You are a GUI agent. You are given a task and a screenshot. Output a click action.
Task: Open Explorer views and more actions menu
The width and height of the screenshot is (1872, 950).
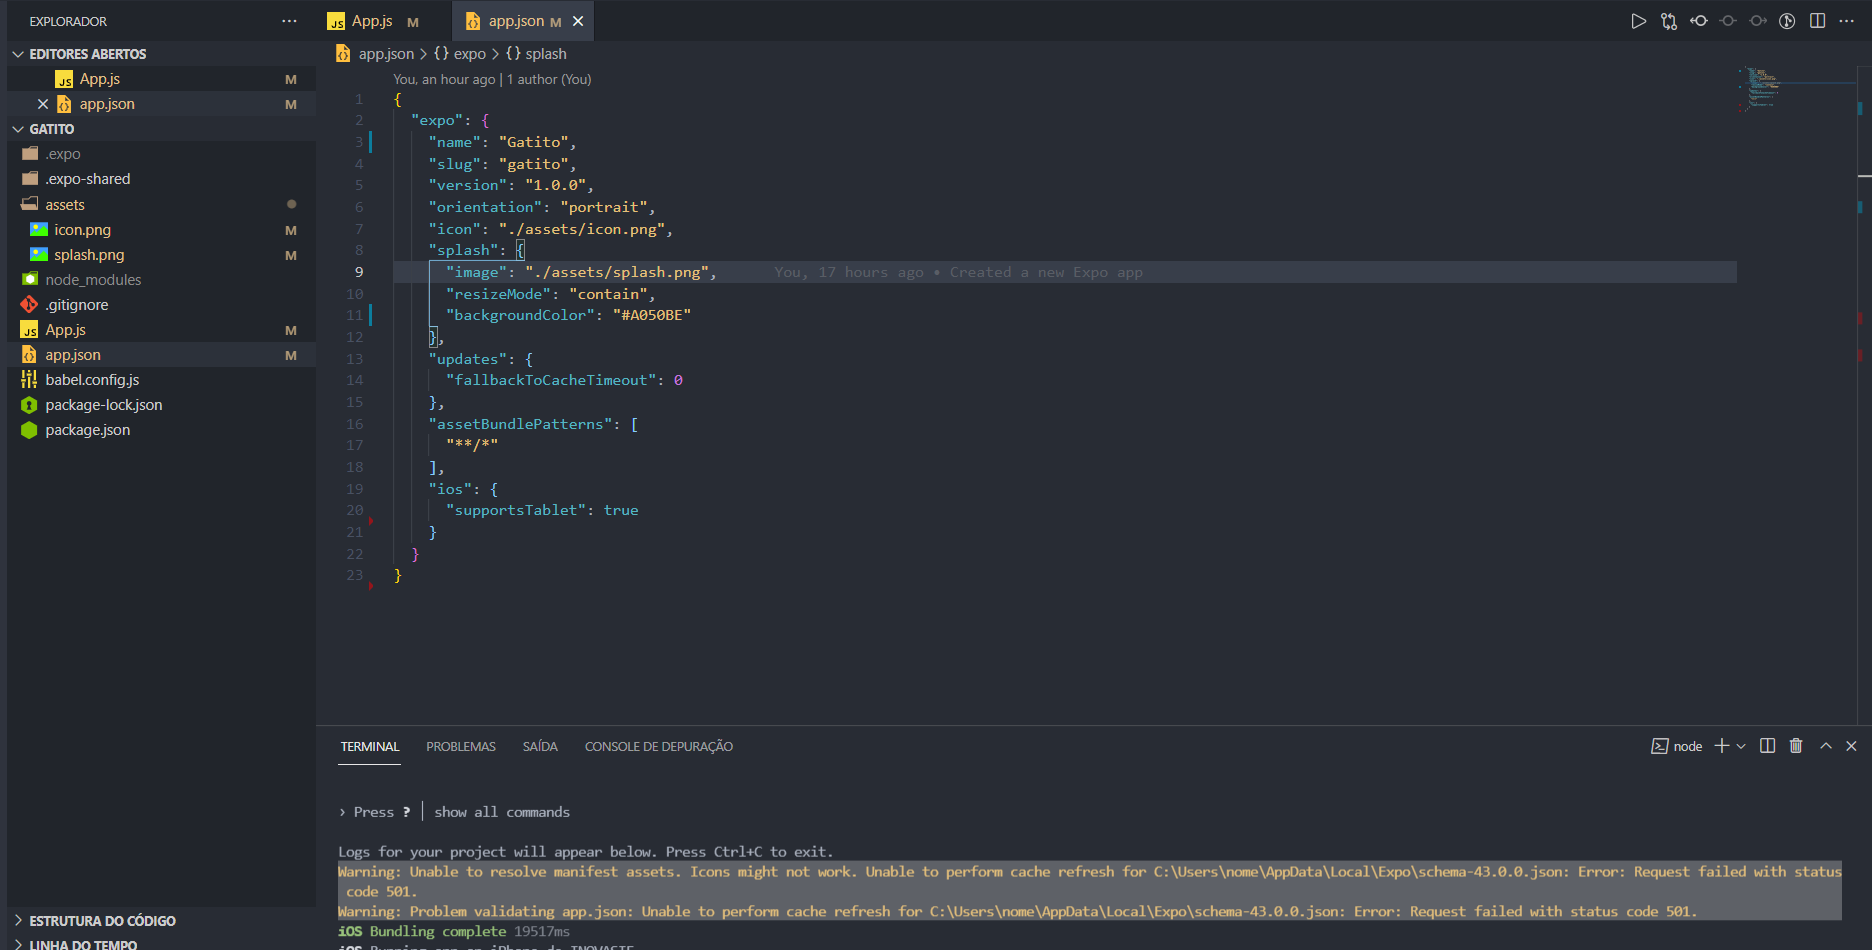point(289,21)
